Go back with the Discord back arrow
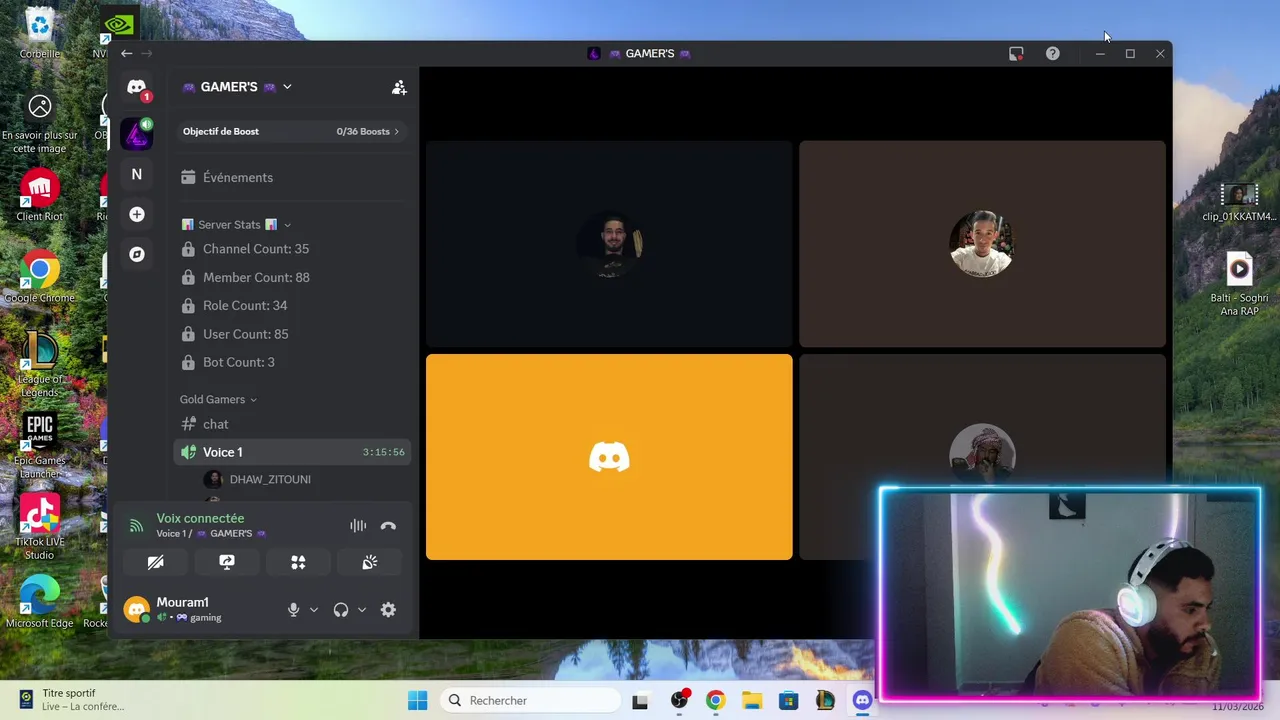This screenshot has height=720, width=1280. point(126,53)
